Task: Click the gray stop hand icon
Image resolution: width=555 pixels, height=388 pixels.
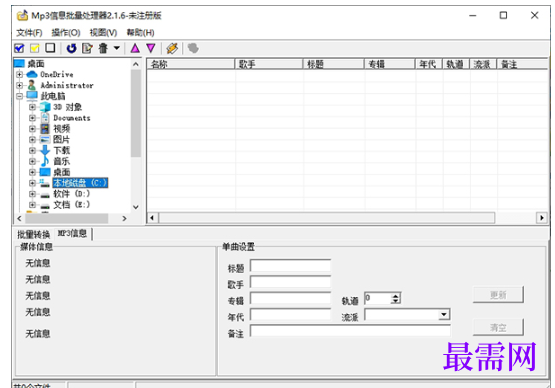Action: (x=193, y=48)
